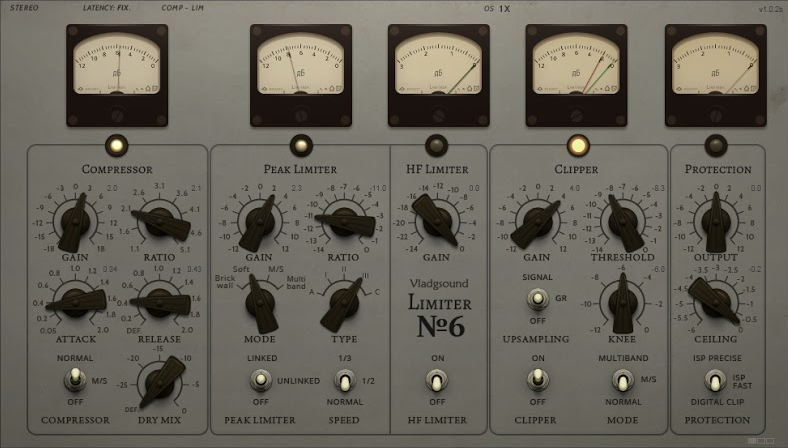The height and width of the screenshot is (448, 788).
Task: Click the Peak Limiter indicator lamp
Action: (x=301, y=146)
